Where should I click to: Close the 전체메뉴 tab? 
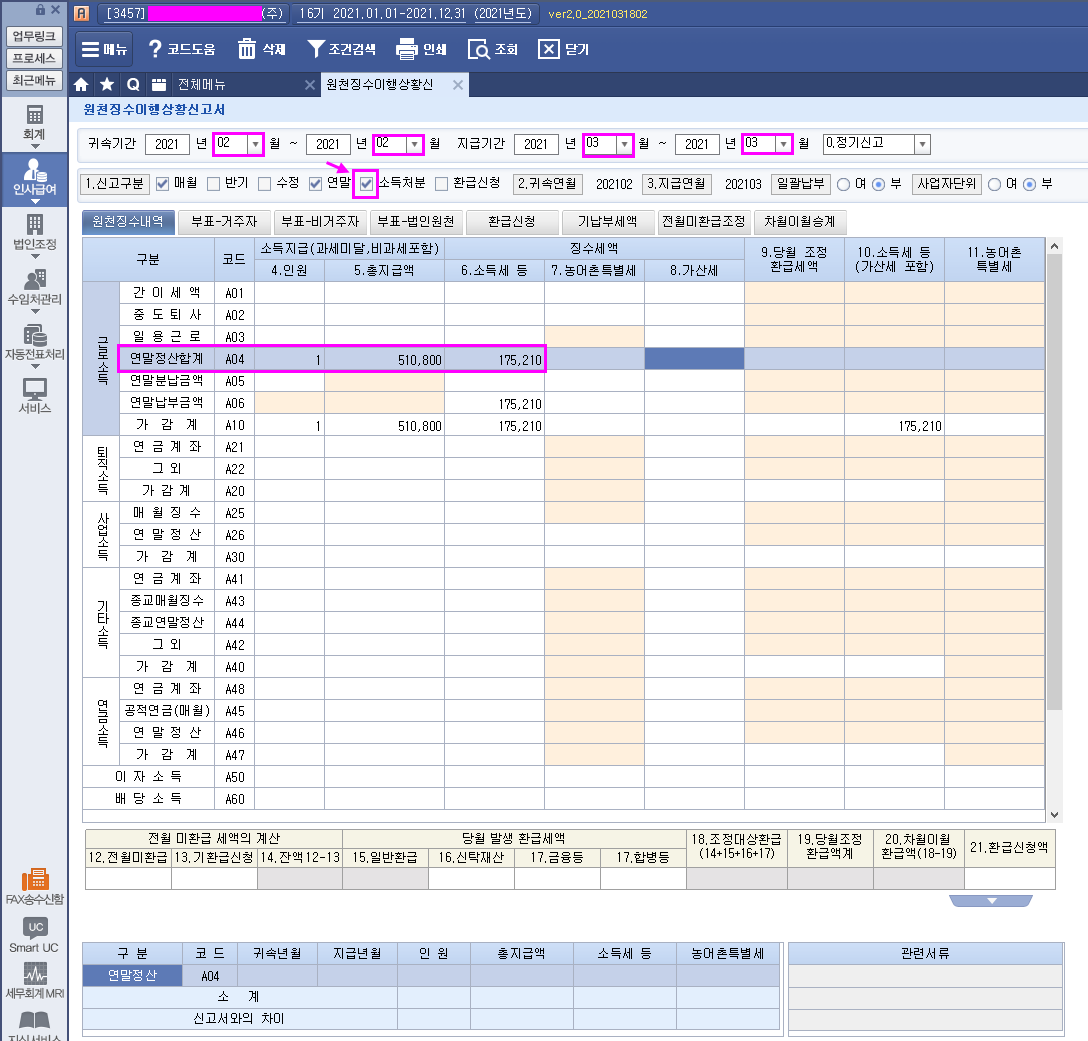click(309, 85)
